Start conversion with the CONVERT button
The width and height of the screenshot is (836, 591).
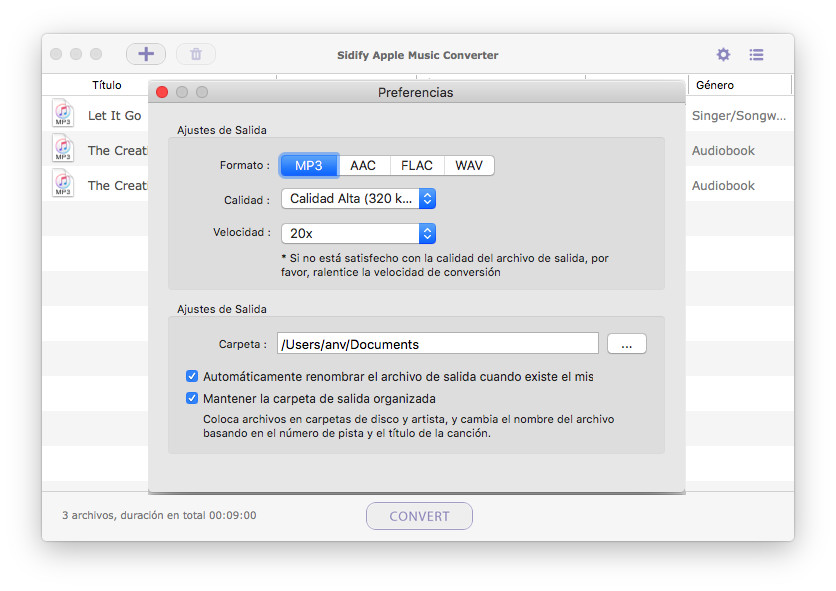(x=419, y=516)
